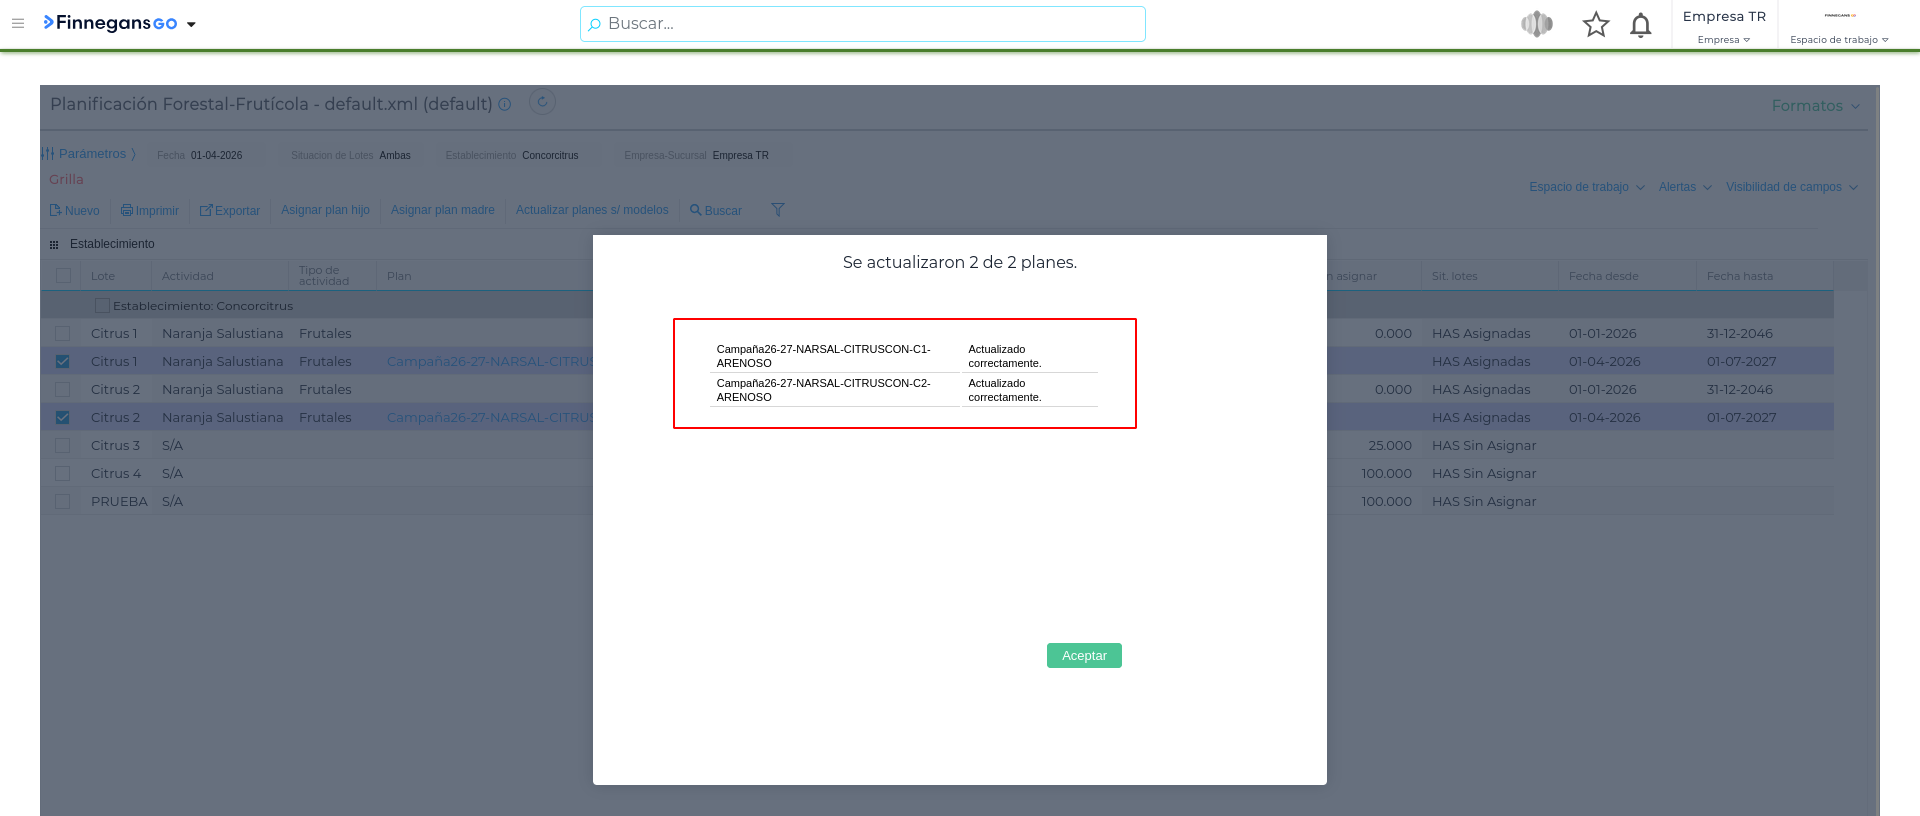Open the hamburger navigation menu
The image size is (1920, 816).
(x=18, y=23)
